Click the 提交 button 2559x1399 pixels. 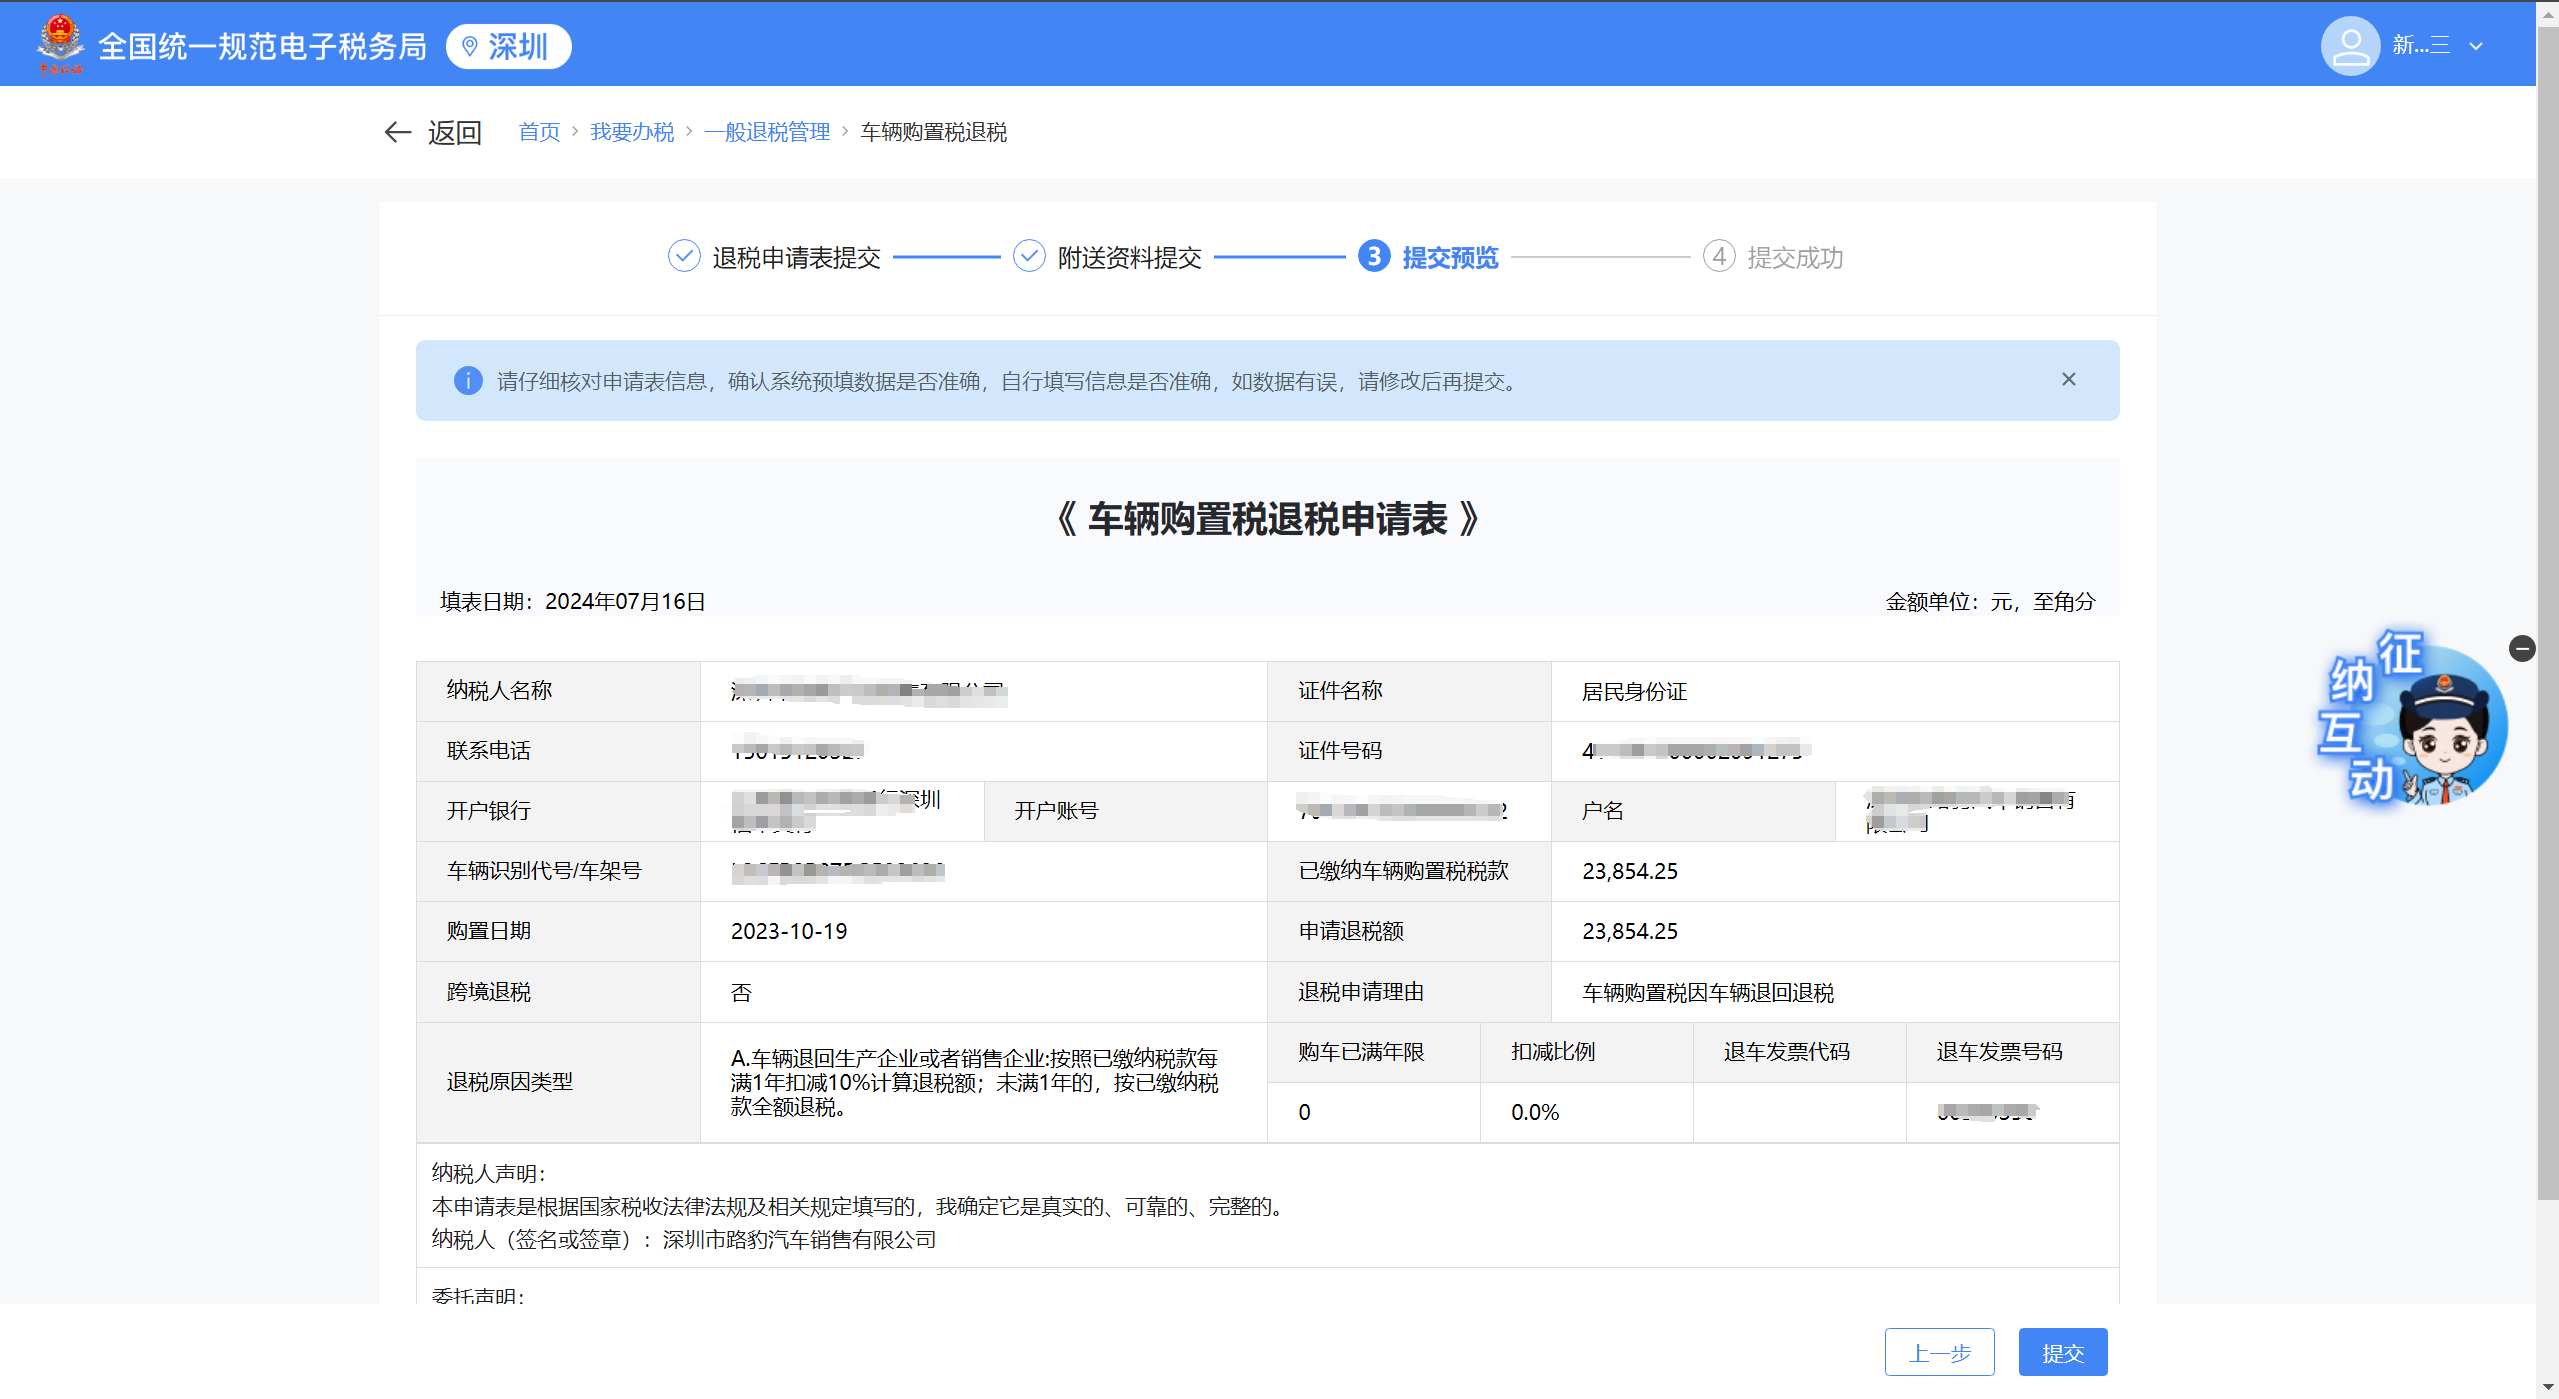click(x=2063, y=1352)
